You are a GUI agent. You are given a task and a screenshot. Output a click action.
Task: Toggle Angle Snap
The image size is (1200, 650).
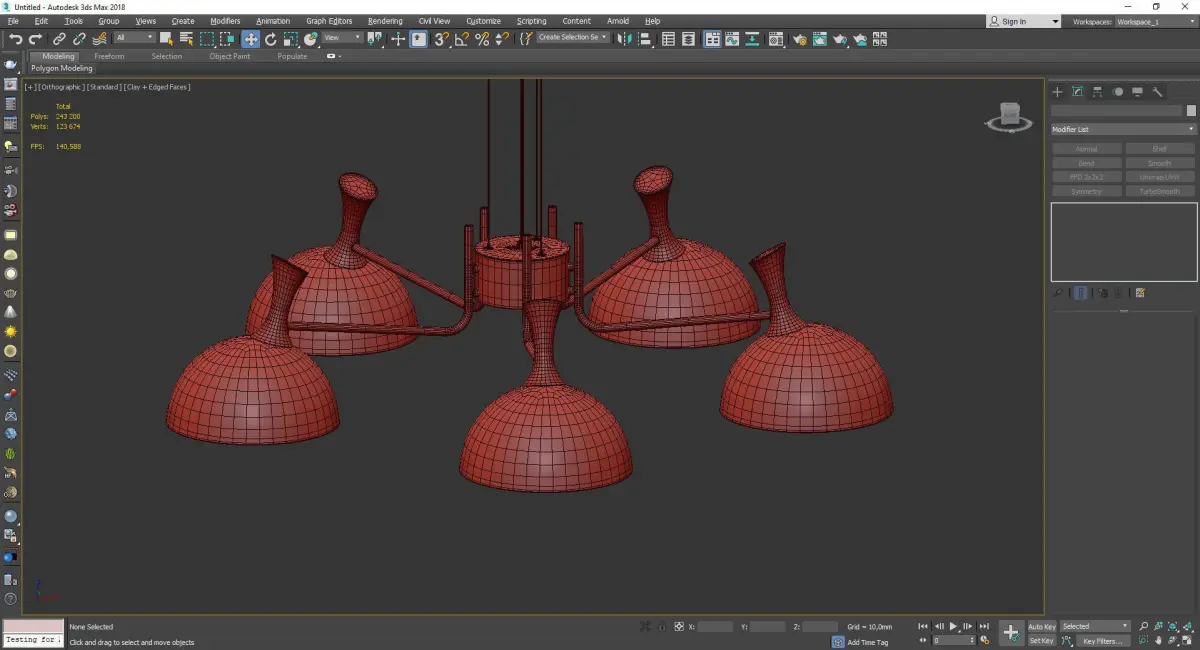coord(462,39)
